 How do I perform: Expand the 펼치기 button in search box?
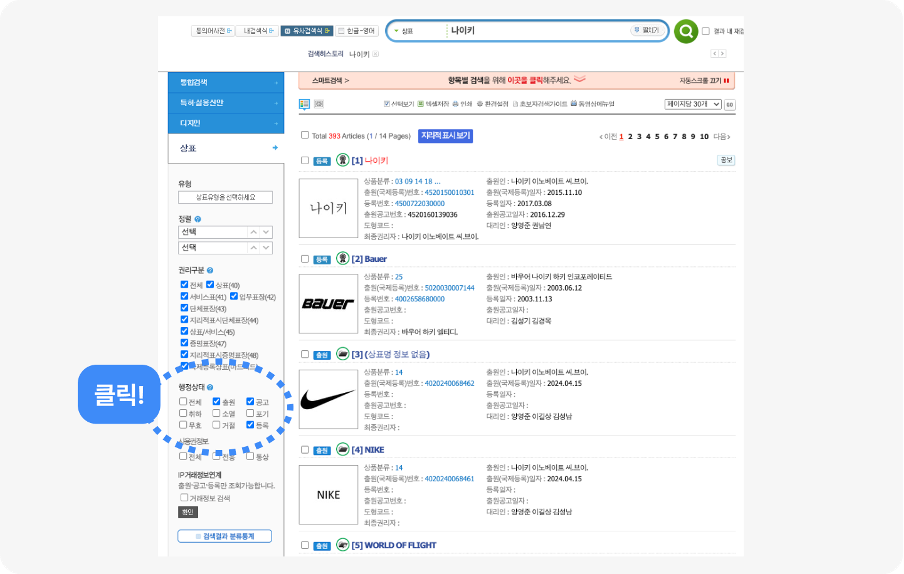646,30
